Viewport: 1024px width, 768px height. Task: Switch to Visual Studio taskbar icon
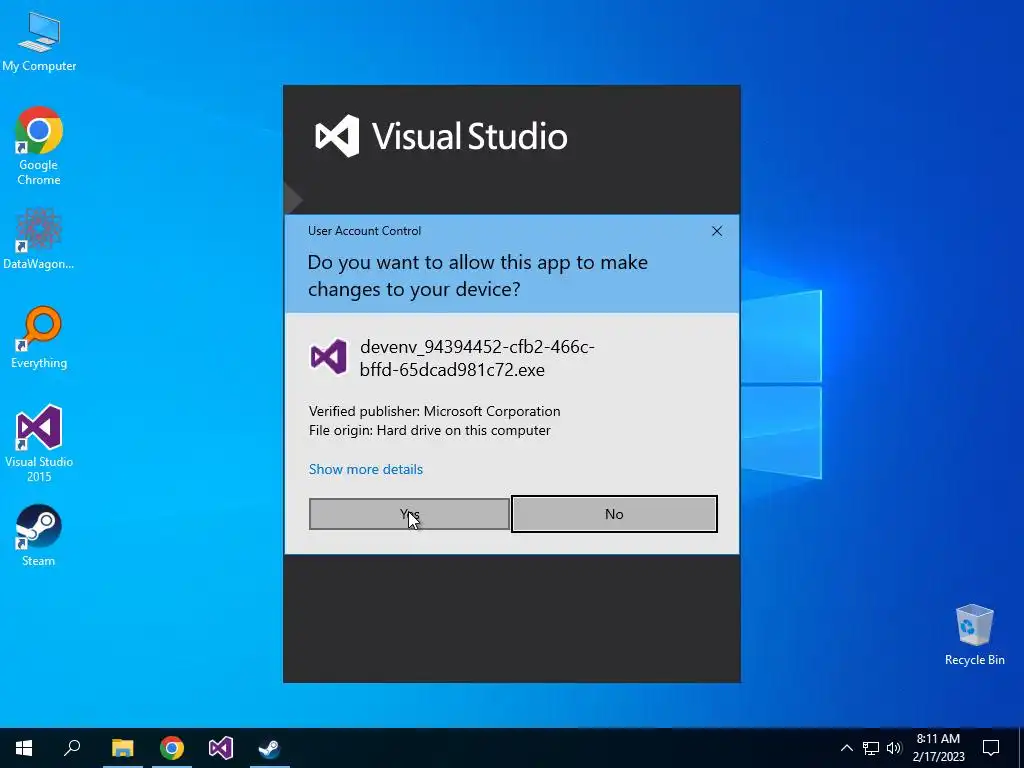coord(221,748)
